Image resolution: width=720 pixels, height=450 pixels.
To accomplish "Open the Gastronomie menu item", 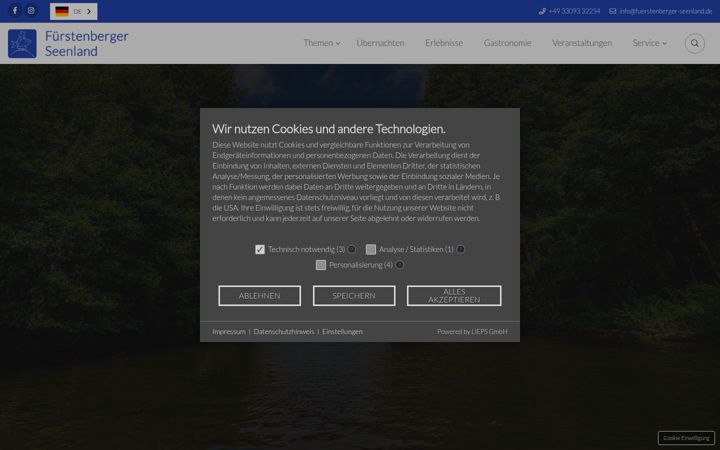I will coord(507,43).
